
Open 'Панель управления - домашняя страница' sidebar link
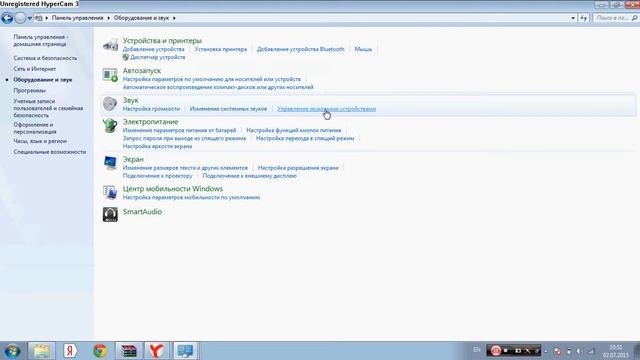click(x=41, y=40)
